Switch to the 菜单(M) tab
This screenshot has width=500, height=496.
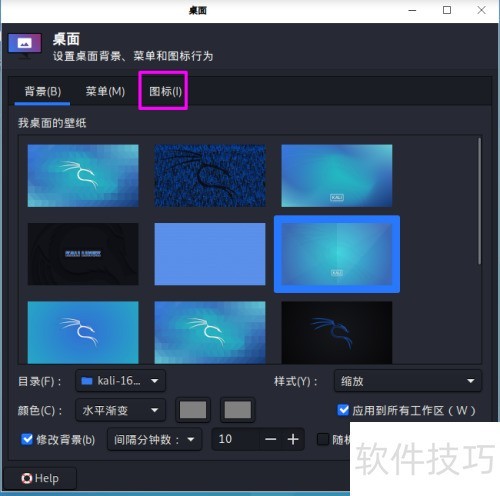pos(105,91)
